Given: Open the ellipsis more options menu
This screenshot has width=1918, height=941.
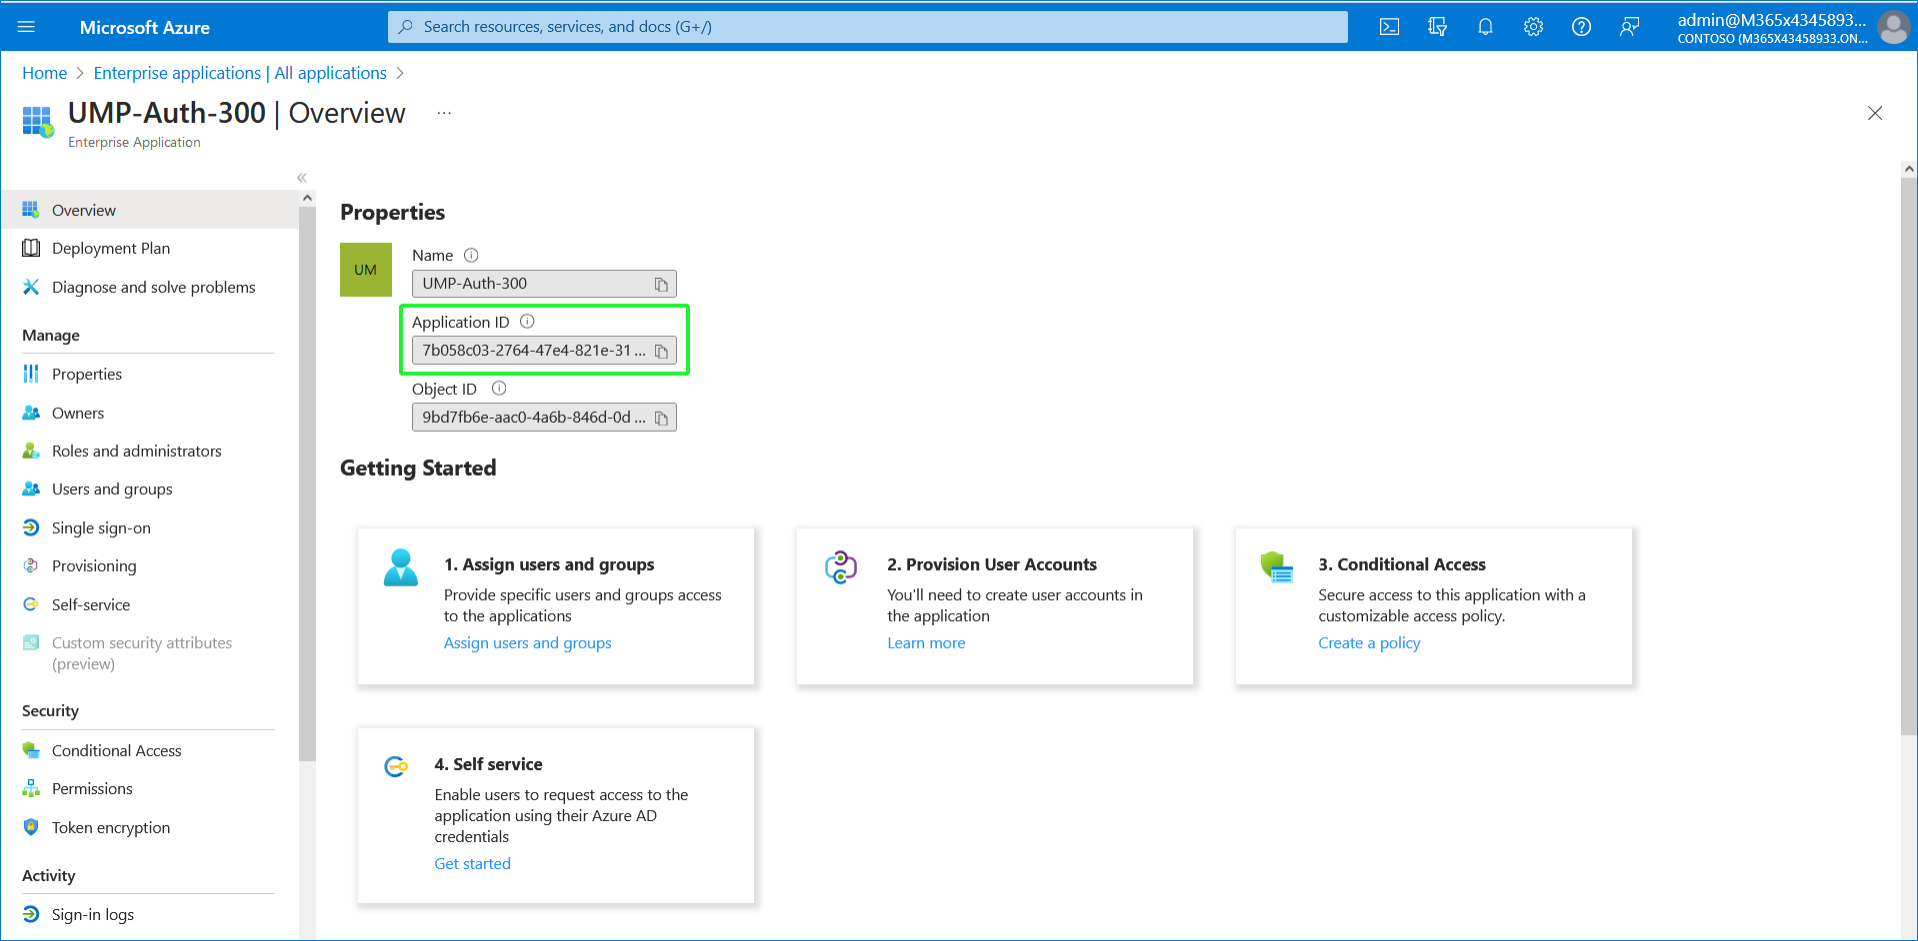Looking at the screenshot, I should [x=444, y=114].
